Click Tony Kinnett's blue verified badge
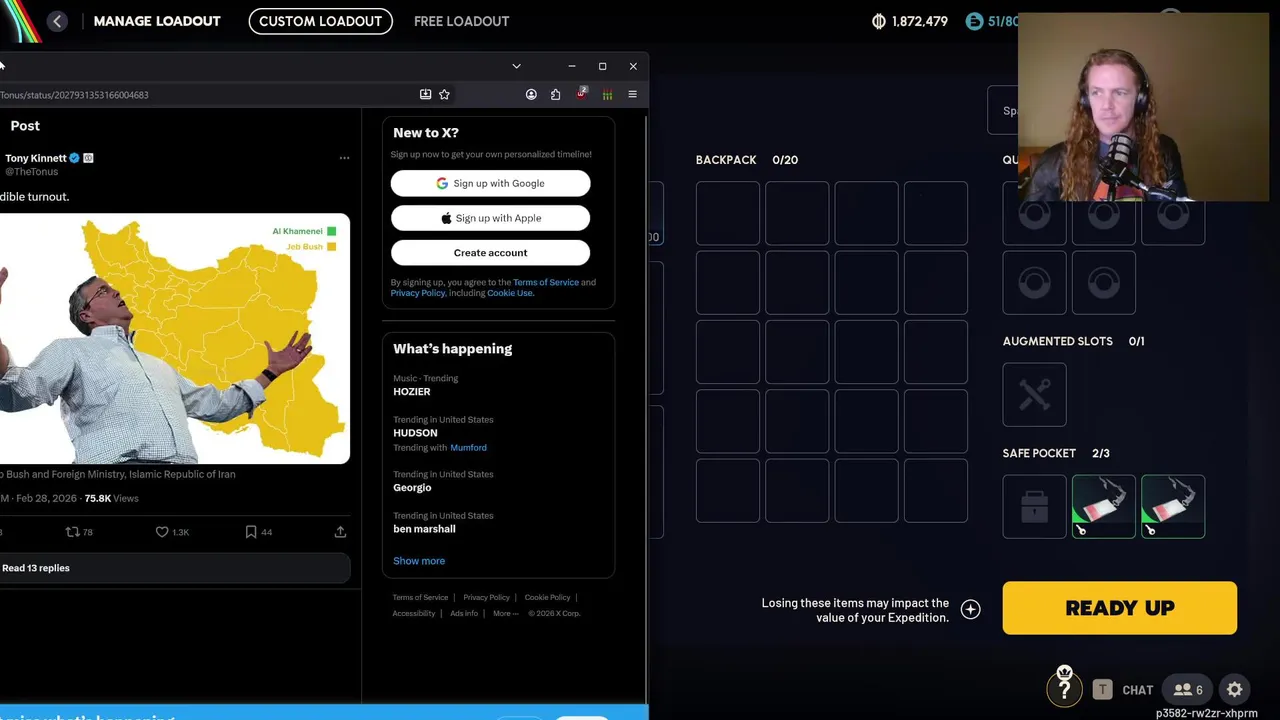The width and height of the screenshot is (1280, 720). point(74,158)
